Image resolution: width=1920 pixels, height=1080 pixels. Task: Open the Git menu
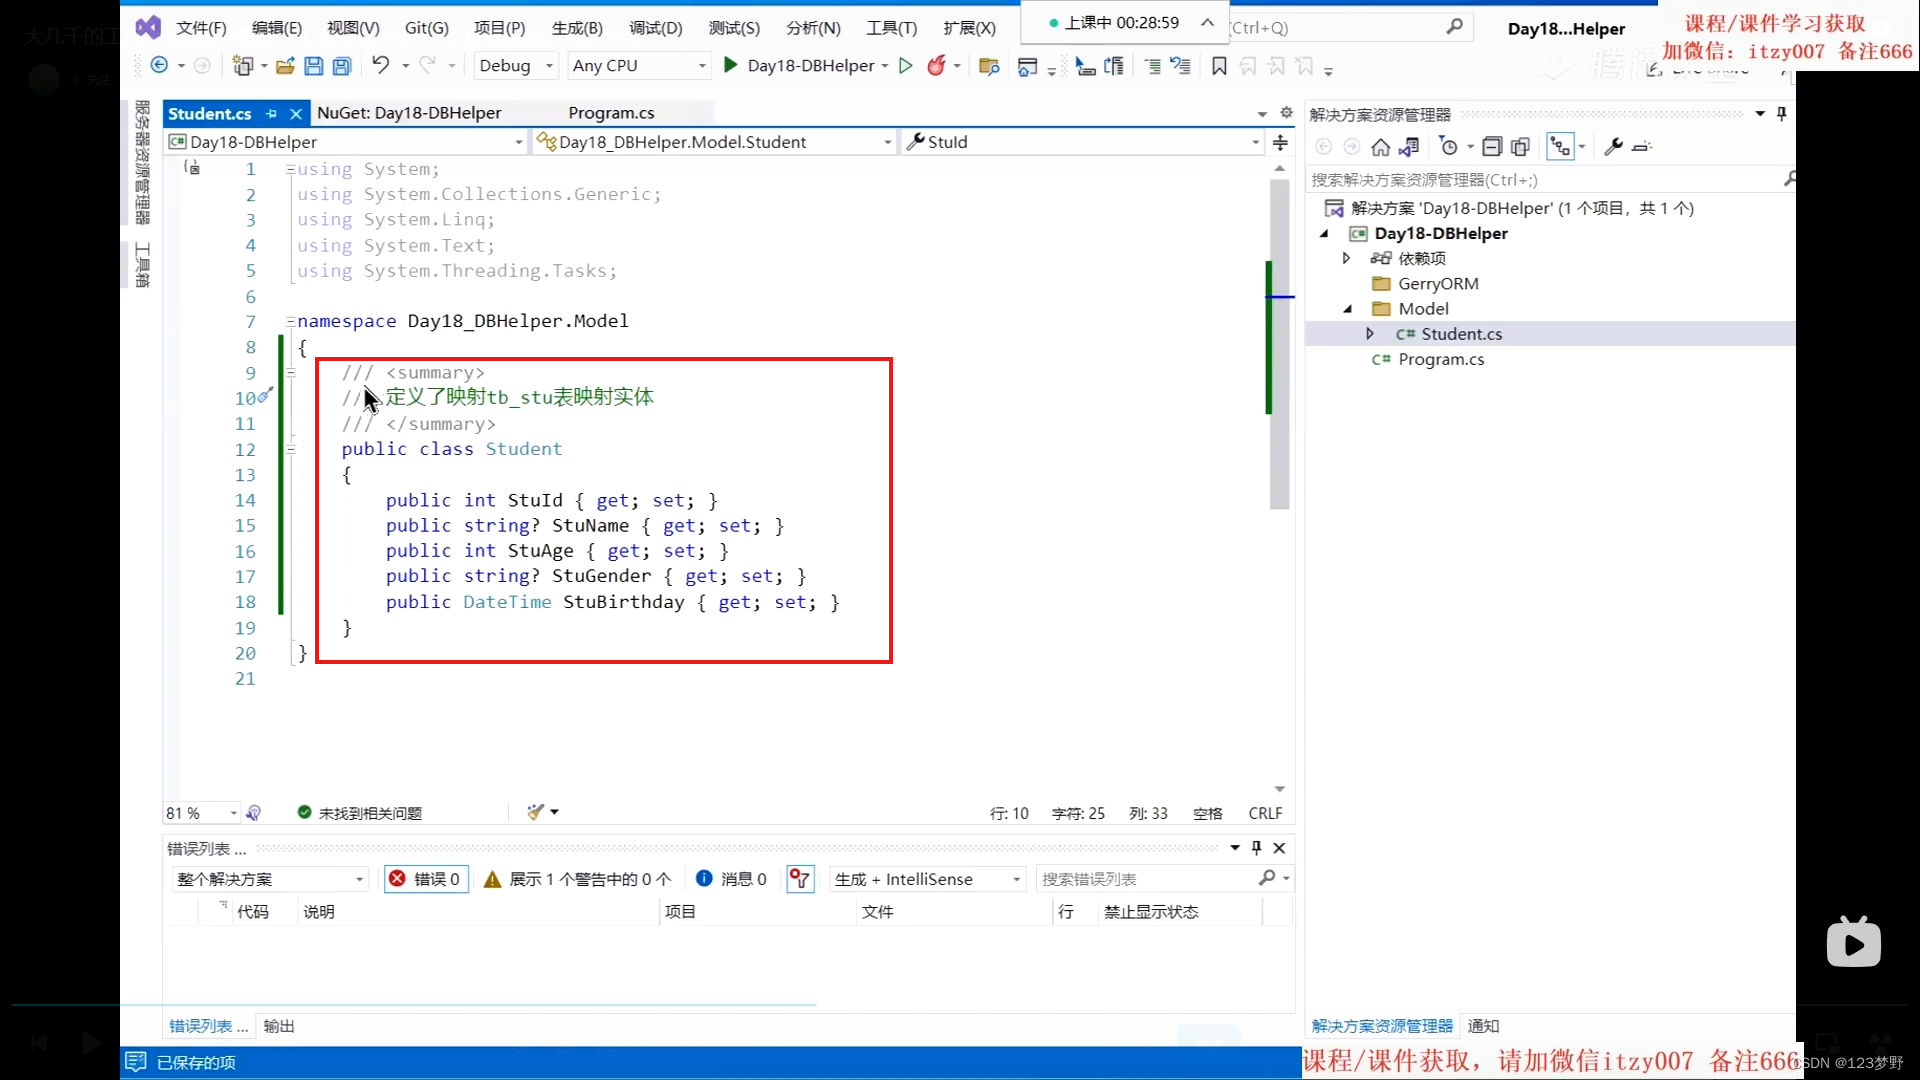point(426,26)
